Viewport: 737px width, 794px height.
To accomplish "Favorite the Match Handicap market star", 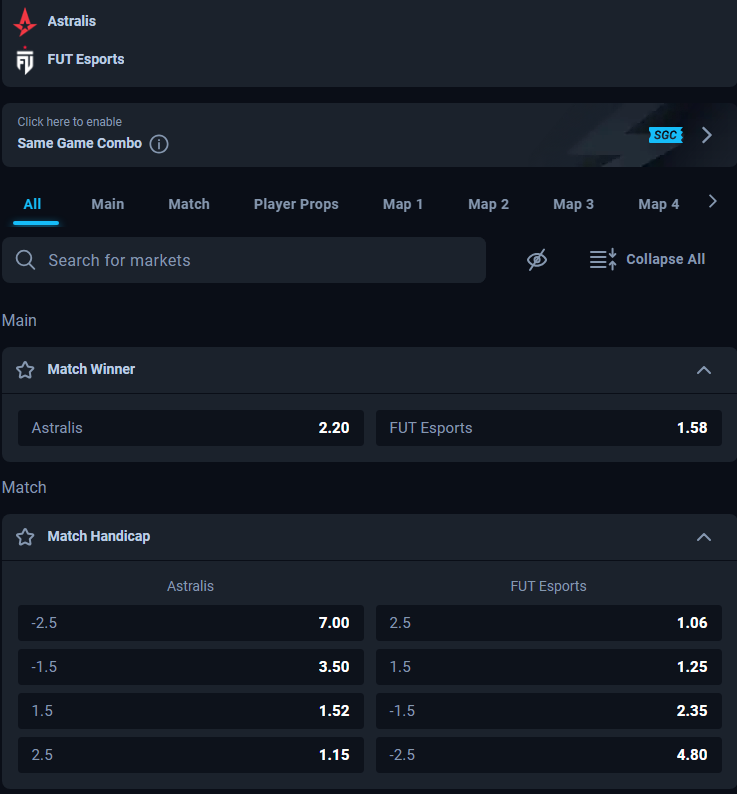I will 25,537.
